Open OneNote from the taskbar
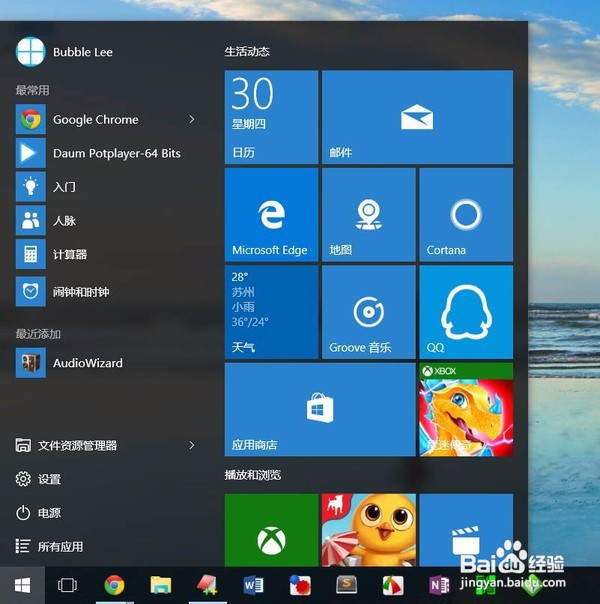Viewport: 600px width, 604px height. click(x=439, y=586)
